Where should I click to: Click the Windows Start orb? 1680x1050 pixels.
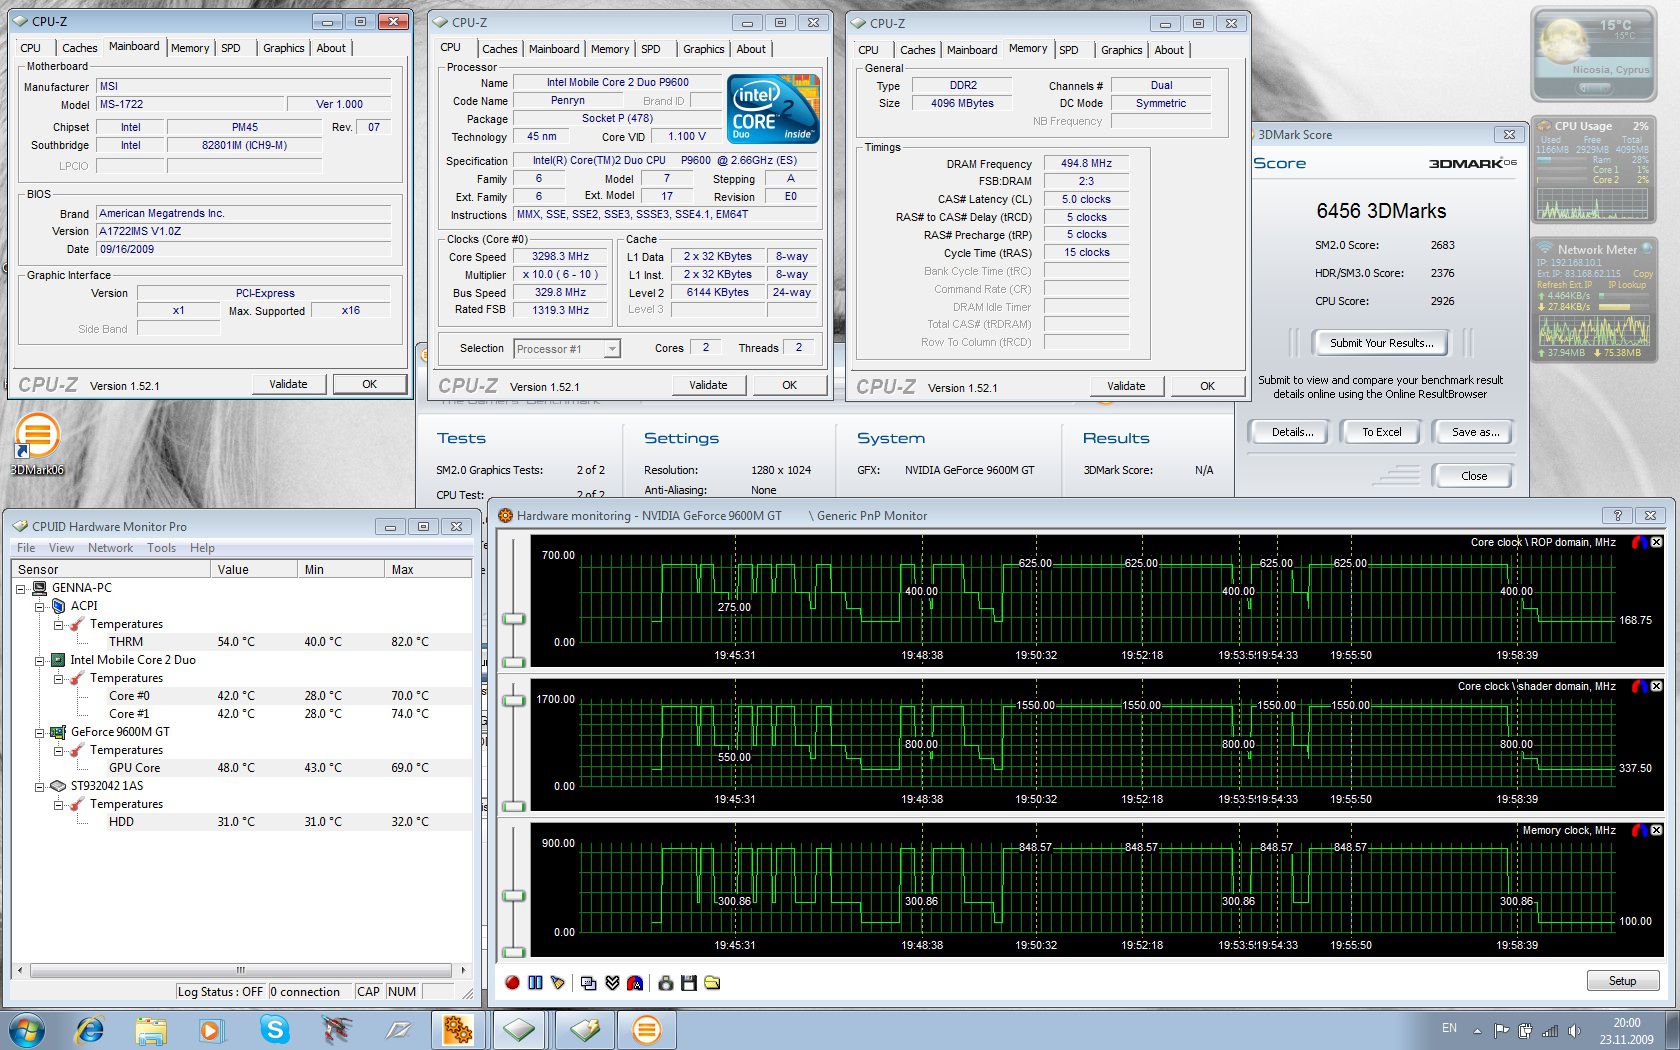(x=27, y=1029)
